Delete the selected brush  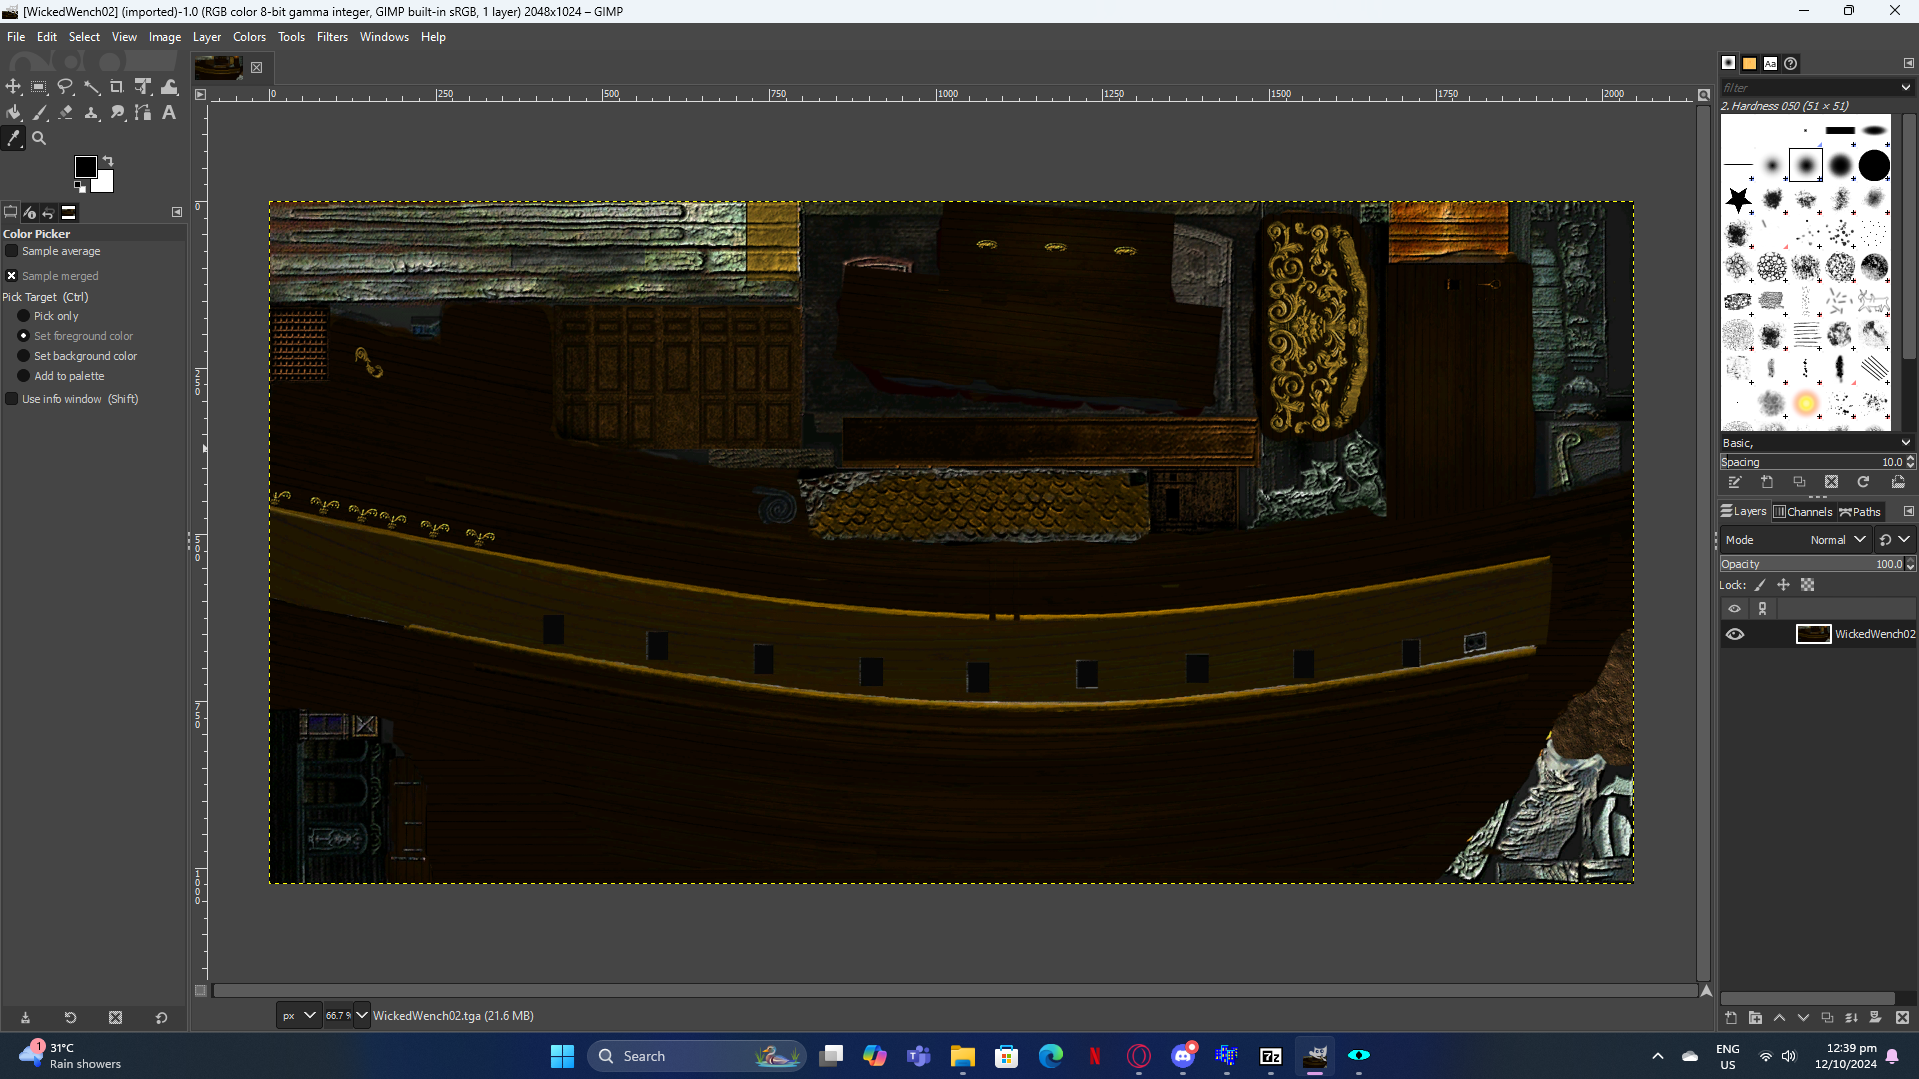1831,482
